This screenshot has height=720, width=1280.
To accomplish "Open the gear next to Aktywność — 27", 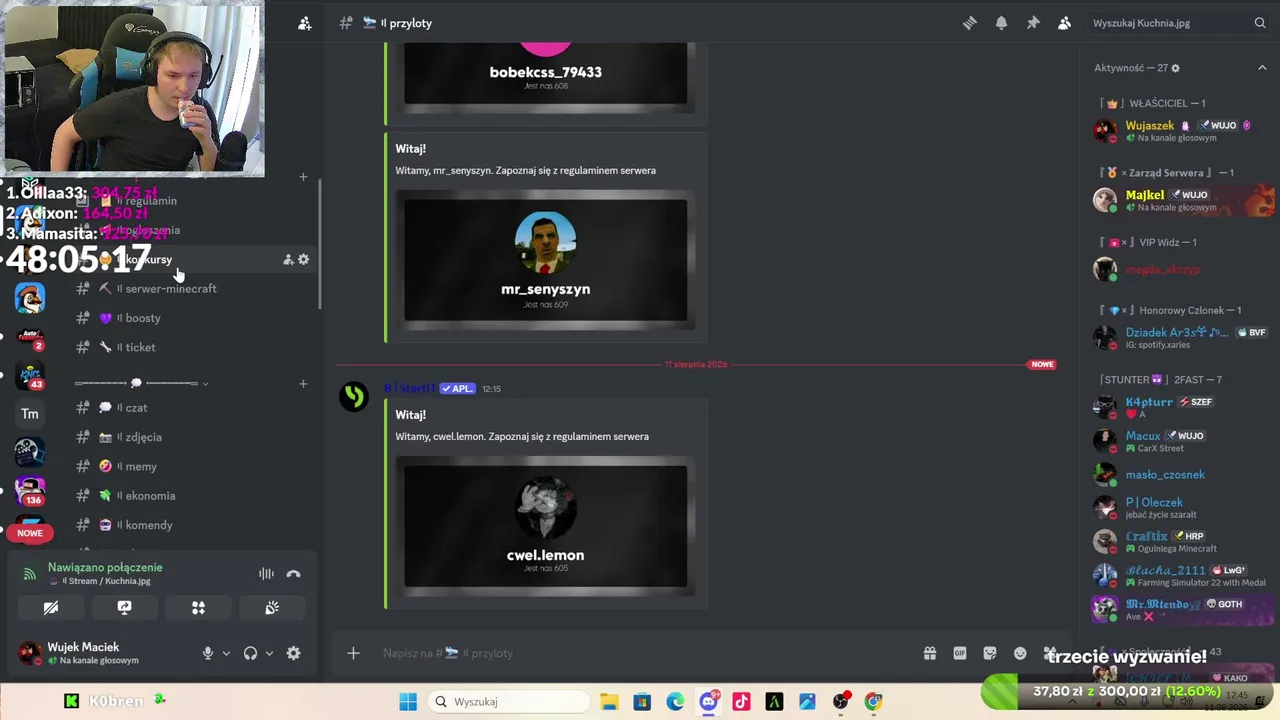I will (1175, 68).
